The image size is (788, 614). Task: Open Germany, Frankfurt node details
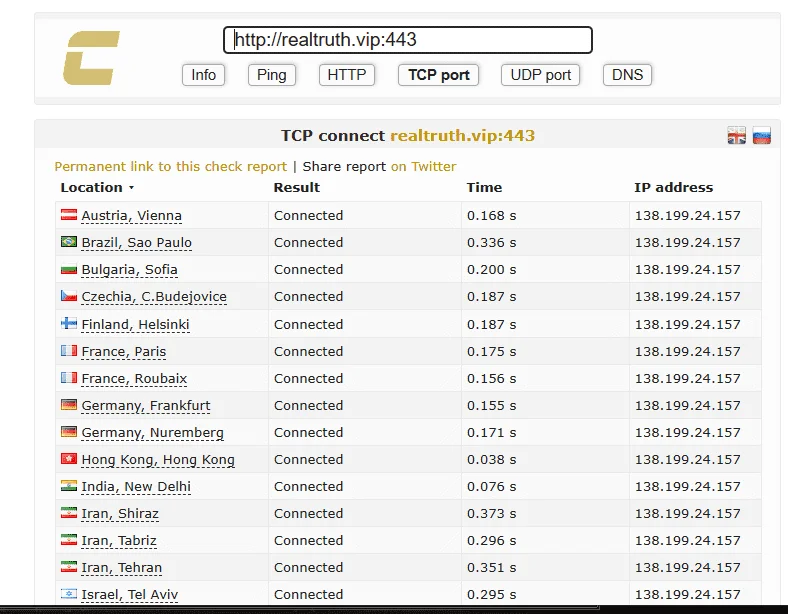coord(146,406)
